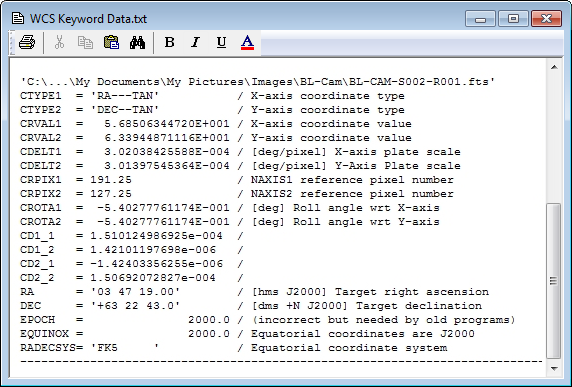The image size is (572, 387).
Task: Click in the RADECSYS 'FK5' text line
Action: click(x=233, y=348)
